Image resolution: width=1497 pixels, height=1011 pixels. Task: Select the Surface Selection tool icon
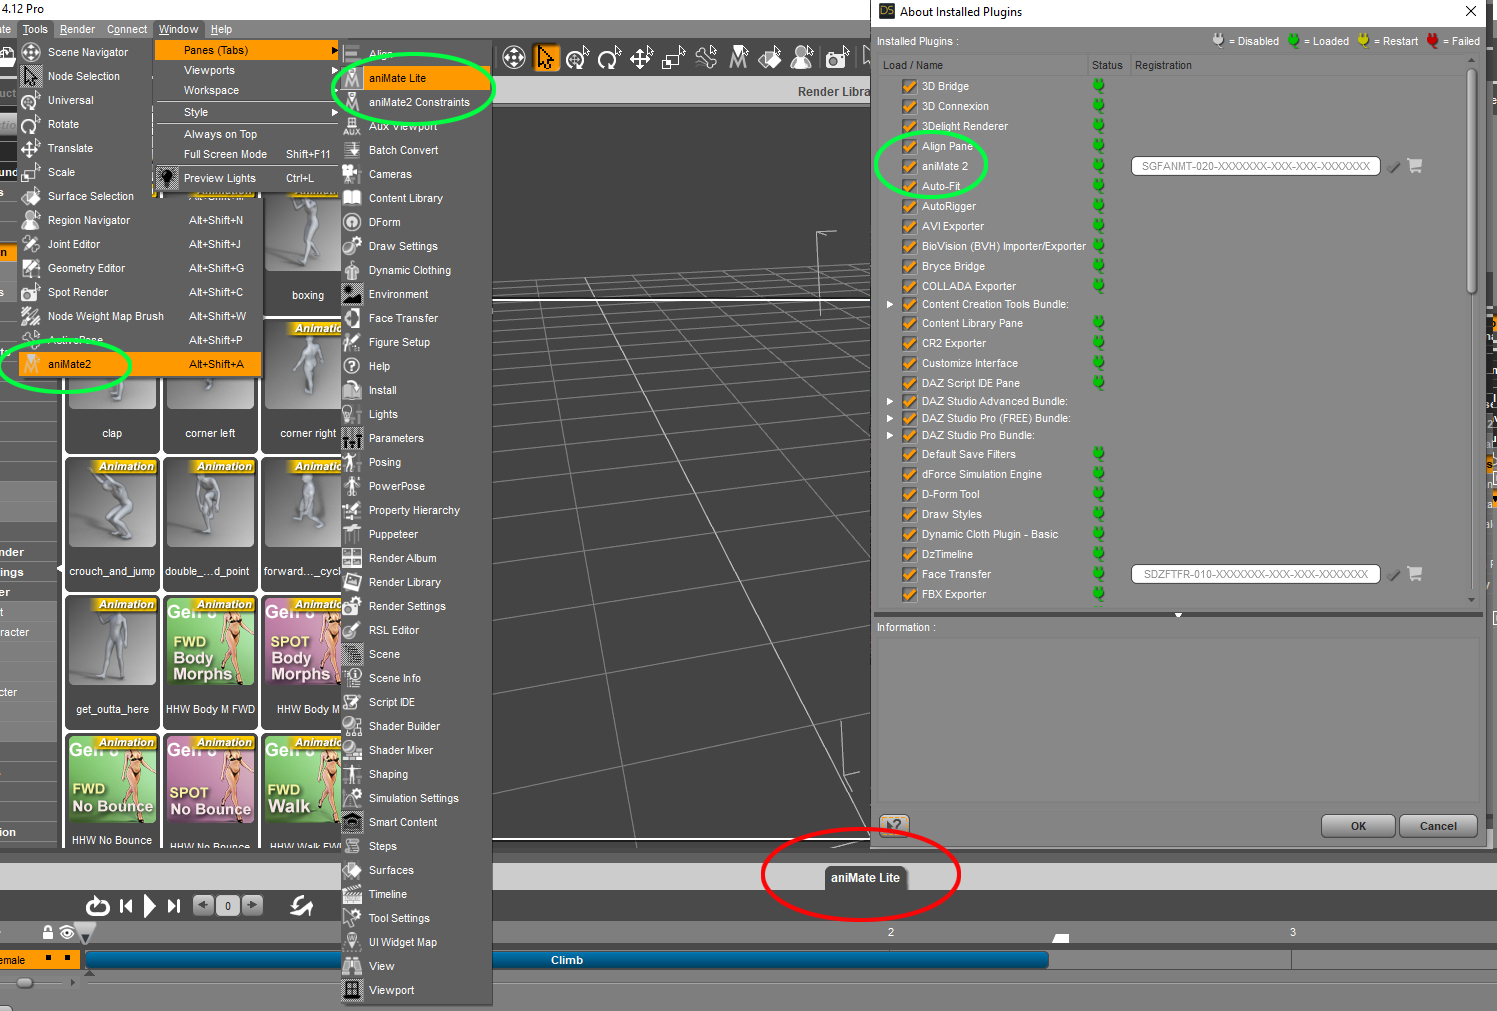point(770,58)
